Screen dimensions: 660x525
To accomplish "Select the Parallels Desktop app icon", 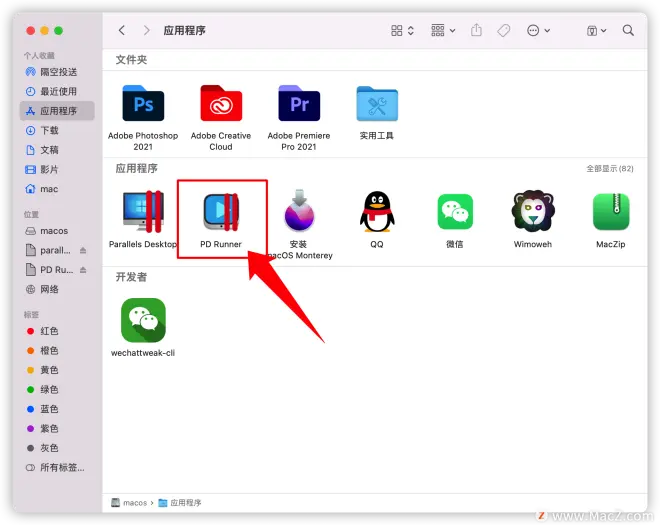I will pyautogui.click(x=143, y=211).
